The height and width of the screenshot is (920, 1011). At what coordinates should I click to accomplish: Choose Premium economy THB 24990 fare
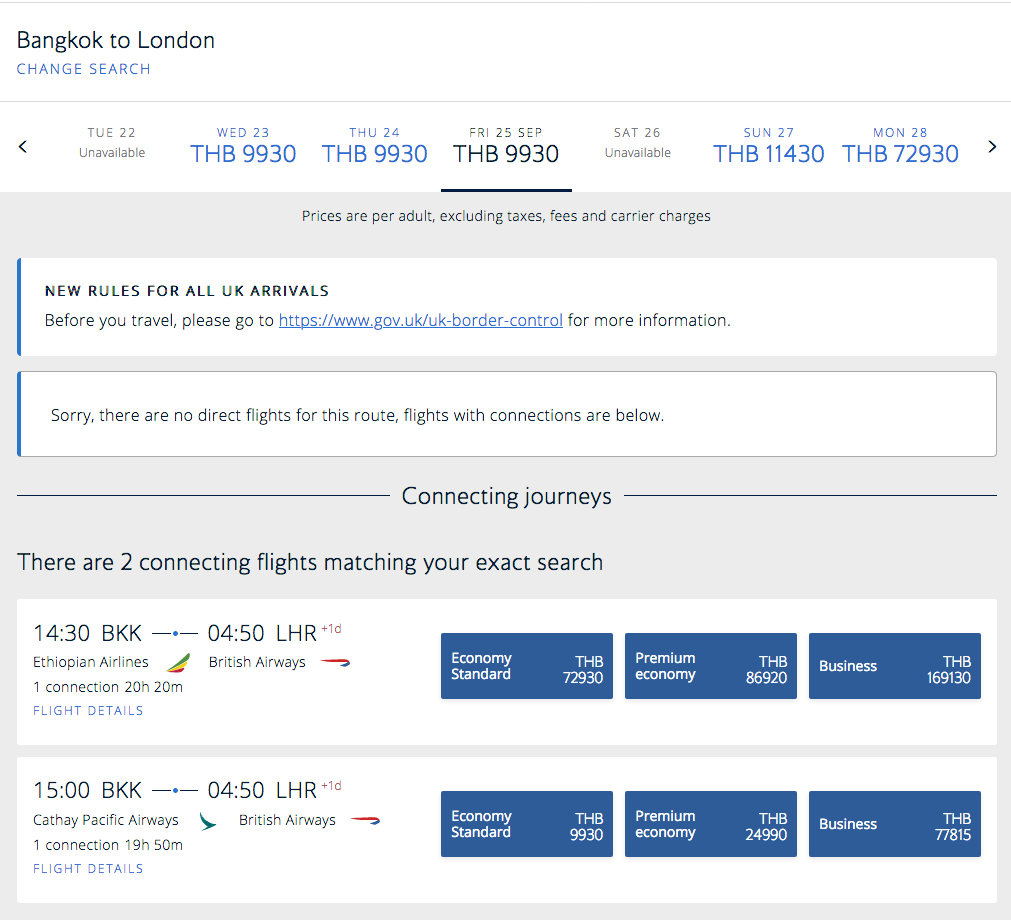tap(711, 824)
